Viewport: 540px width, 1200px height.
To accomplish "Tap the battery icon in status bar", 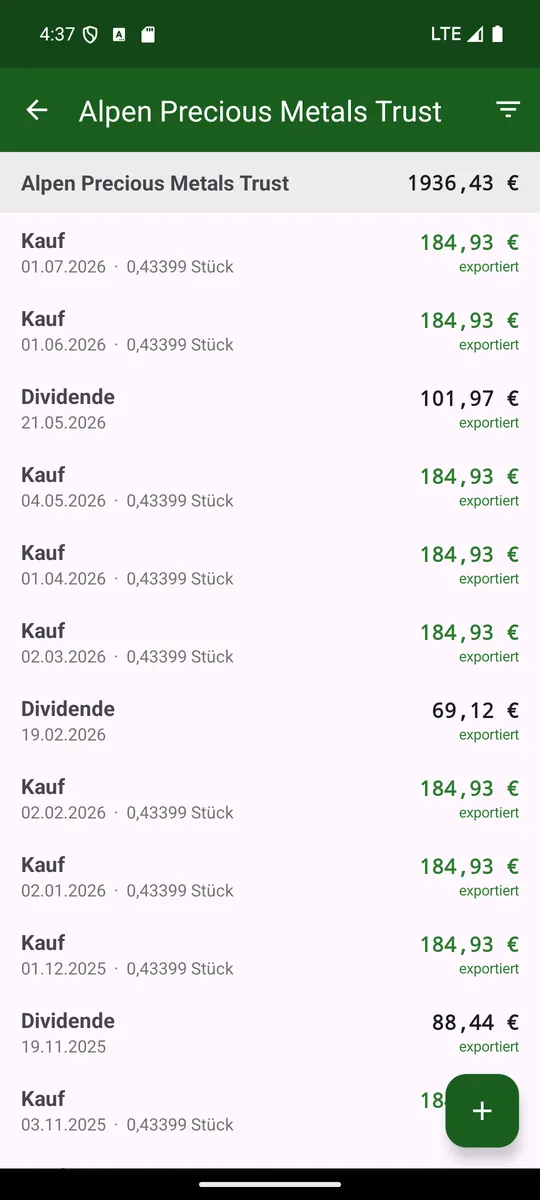I will (x=498, y=34).
